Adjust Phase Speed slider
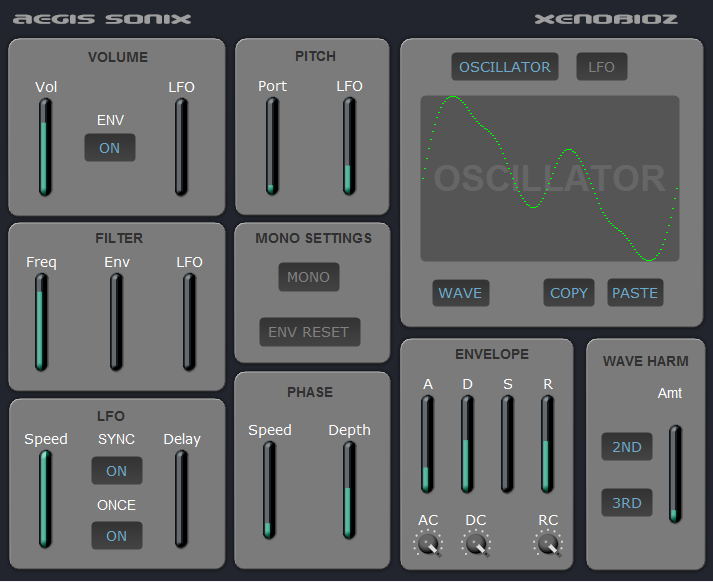 [x=269, y=491]
